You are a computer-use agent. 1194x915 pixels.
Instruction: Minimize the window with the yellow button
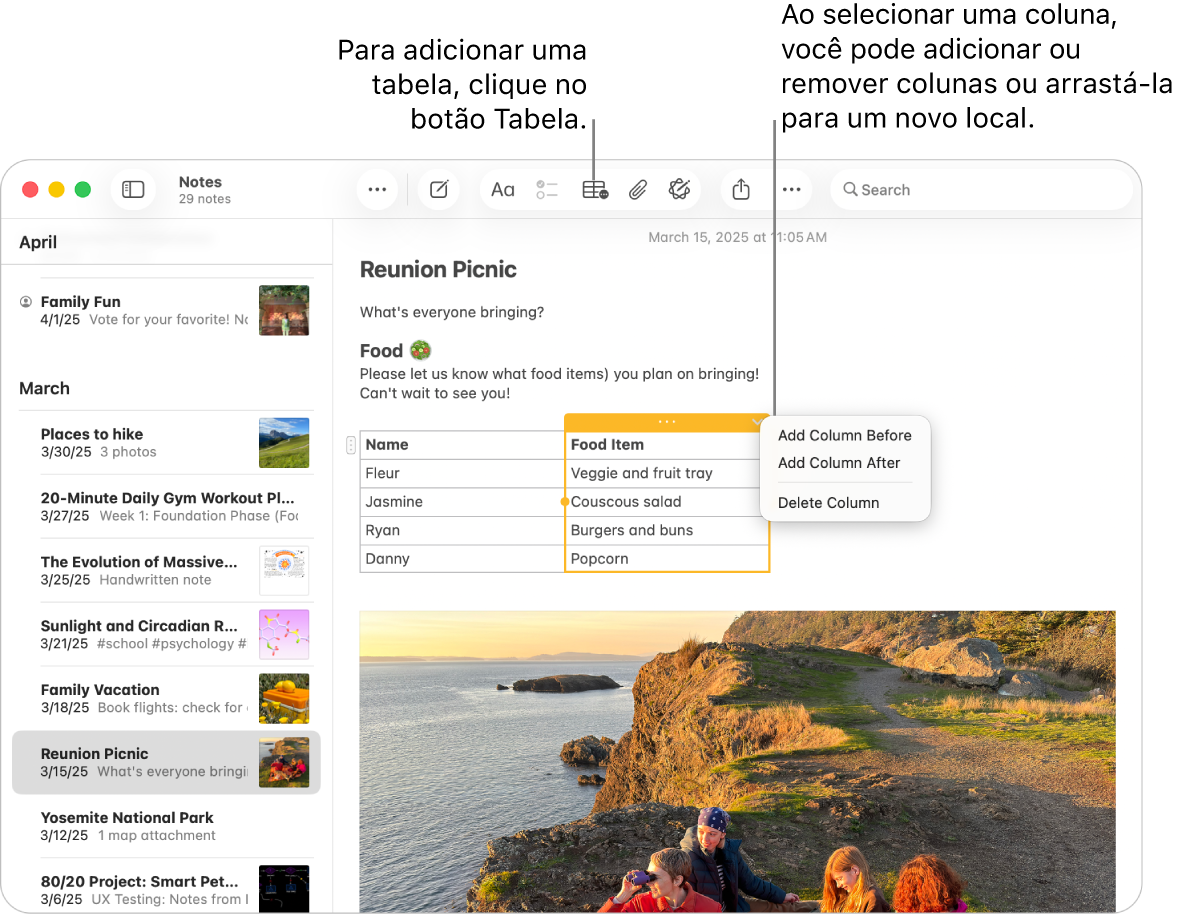pyautogui.click(x=56, y=190)
